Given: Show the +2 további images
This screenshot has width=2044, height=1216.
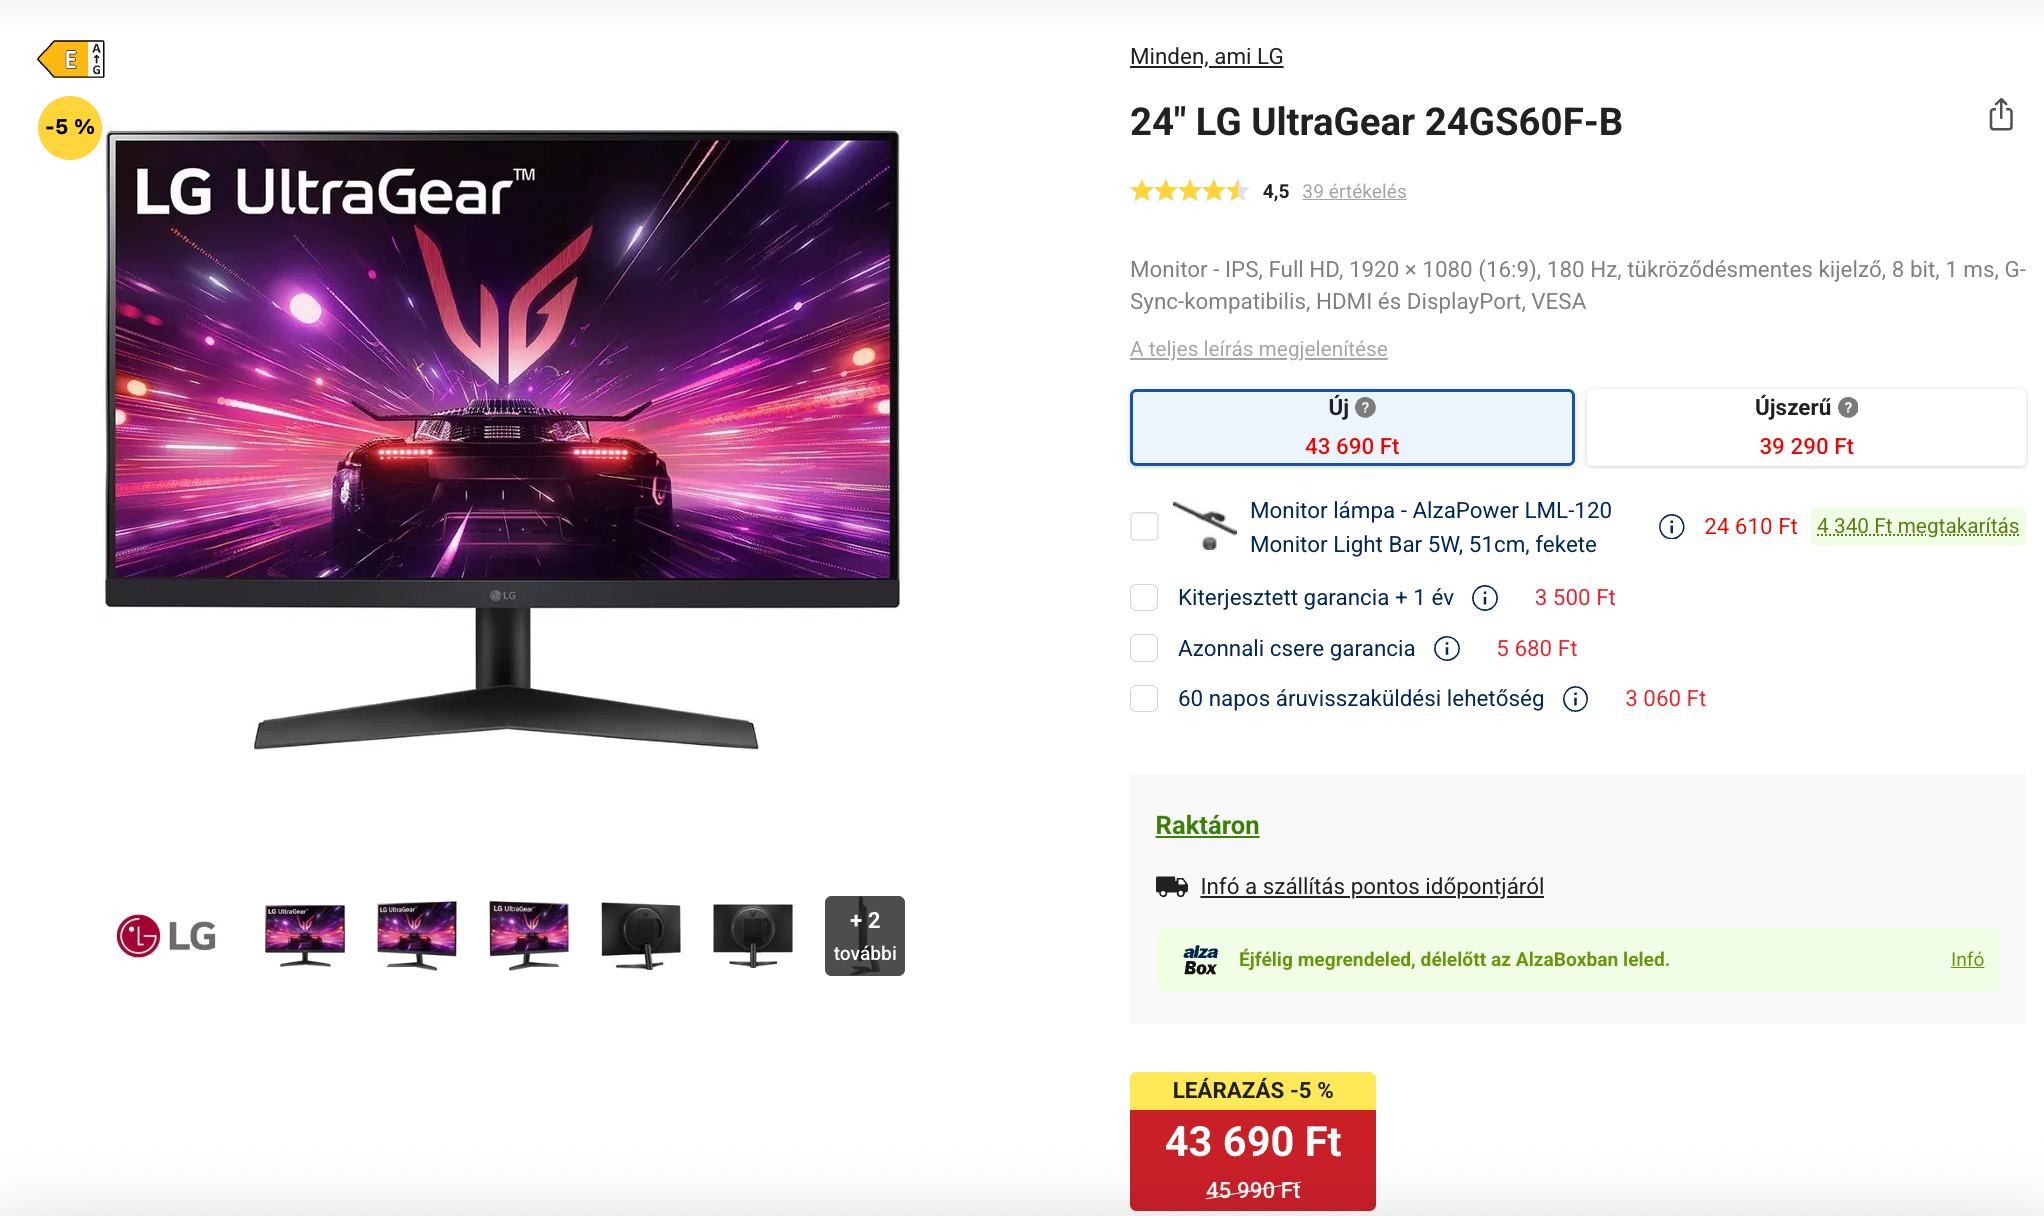Looking at the screenshot, I should pyautogui.click(x=865, y=936).
